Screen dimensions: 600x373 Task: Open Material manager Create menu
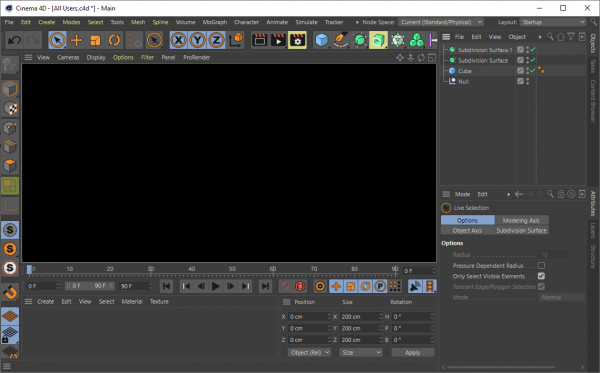pos(46,301)
